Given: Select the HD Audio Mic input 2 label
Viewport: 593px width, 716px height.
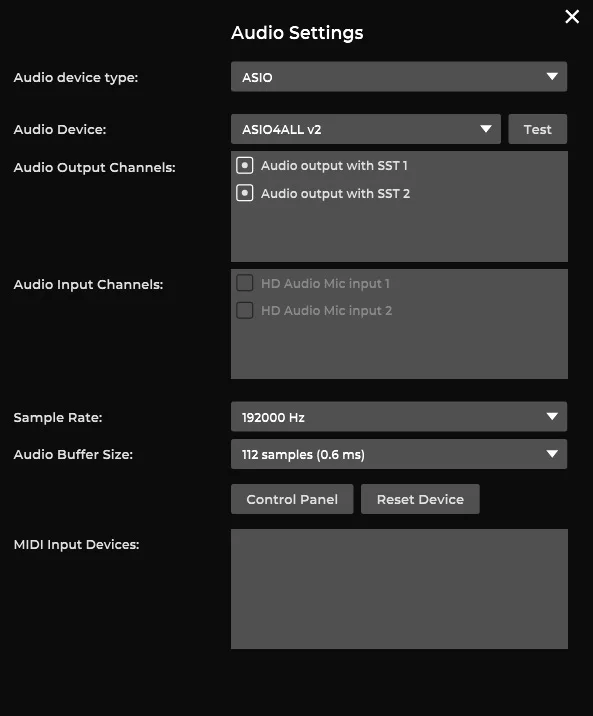Looking at the screenshot, I should coord(326,311).
